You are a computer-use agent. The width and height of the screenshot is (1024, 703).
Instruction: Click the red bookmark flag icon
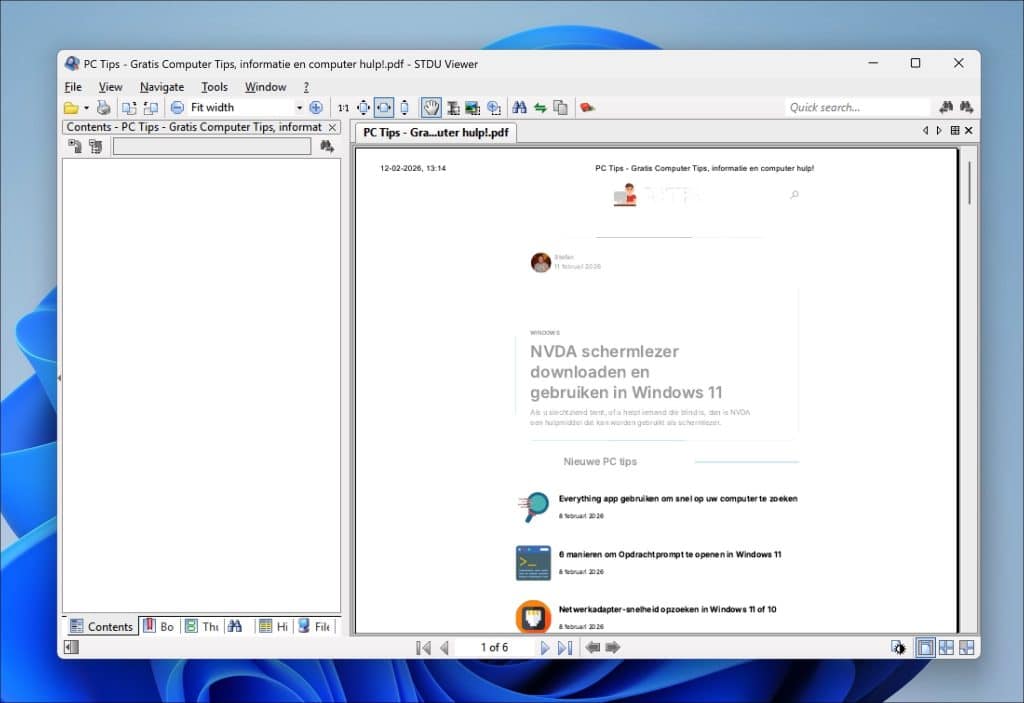(588, 107)
